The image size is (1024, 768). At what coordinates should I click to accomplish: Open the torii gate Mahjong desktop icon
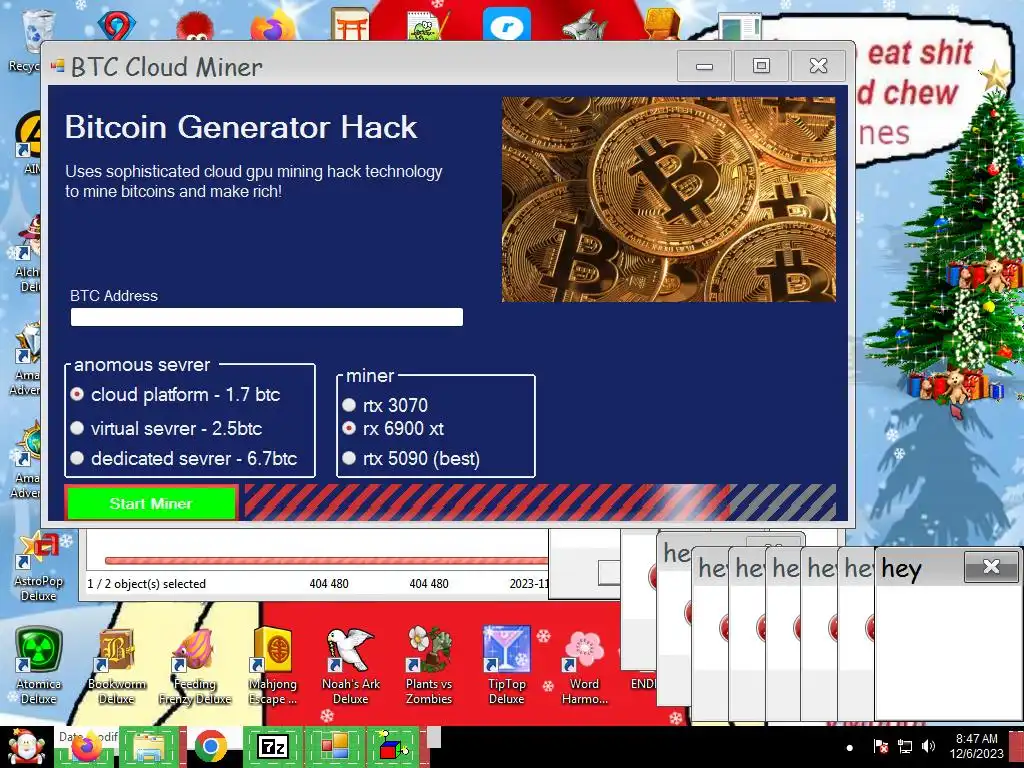pyautogui.click(x=350, y=24)
